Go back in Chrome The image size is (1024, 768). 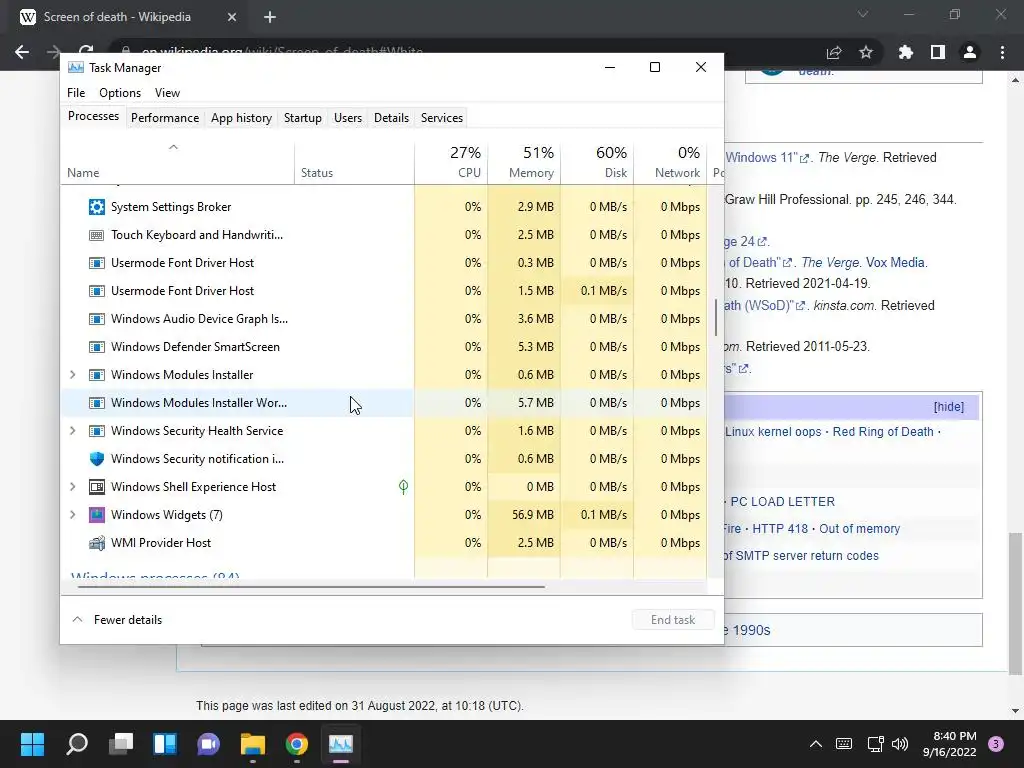coord(22,52)
